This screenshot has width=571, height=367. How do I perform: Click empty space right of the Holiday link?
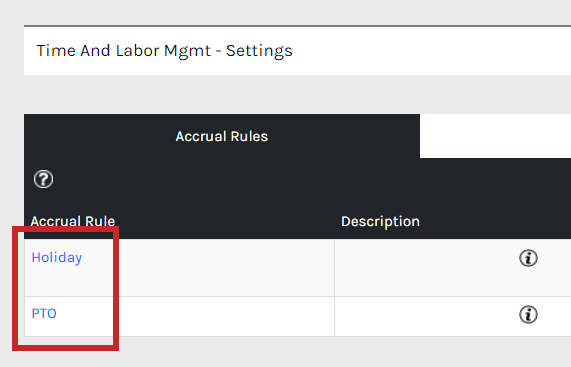208,268
